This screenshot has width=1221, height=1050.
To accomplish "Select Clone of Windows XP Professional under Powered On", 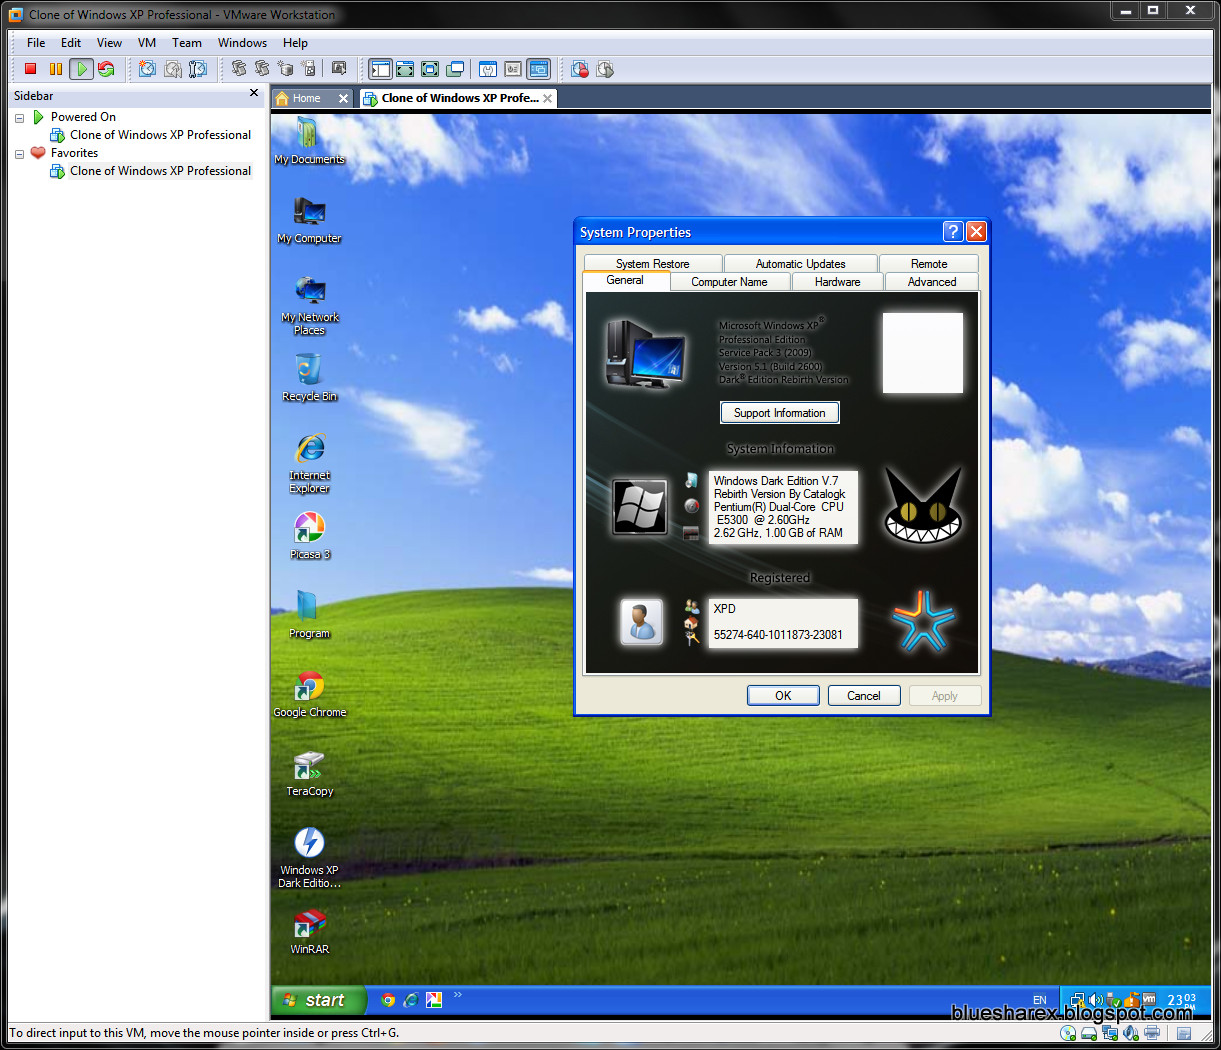I will pyautogui.click(x=160, y=135).
